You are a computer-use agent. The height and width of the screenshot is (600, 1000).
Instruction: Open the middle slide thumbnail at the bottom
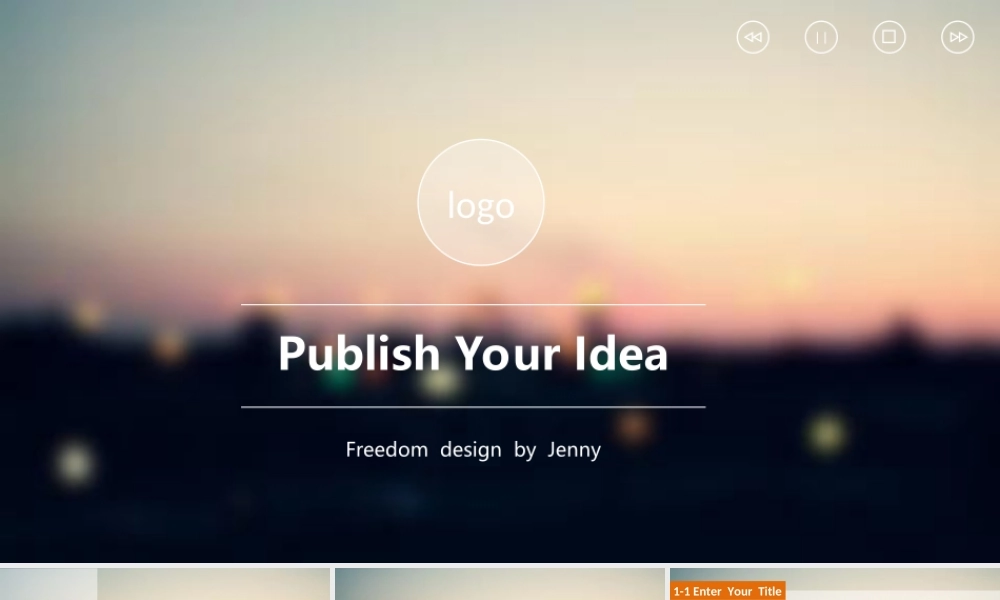499,584
